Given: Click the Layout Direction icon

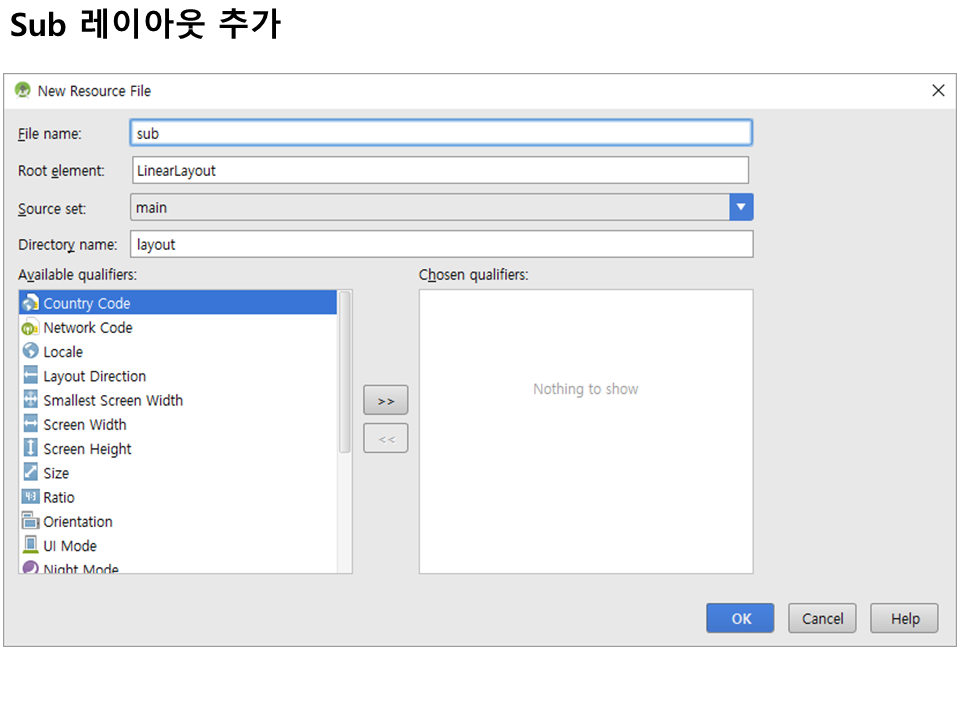Looking at the screenshot, I should tap(30, 376).
